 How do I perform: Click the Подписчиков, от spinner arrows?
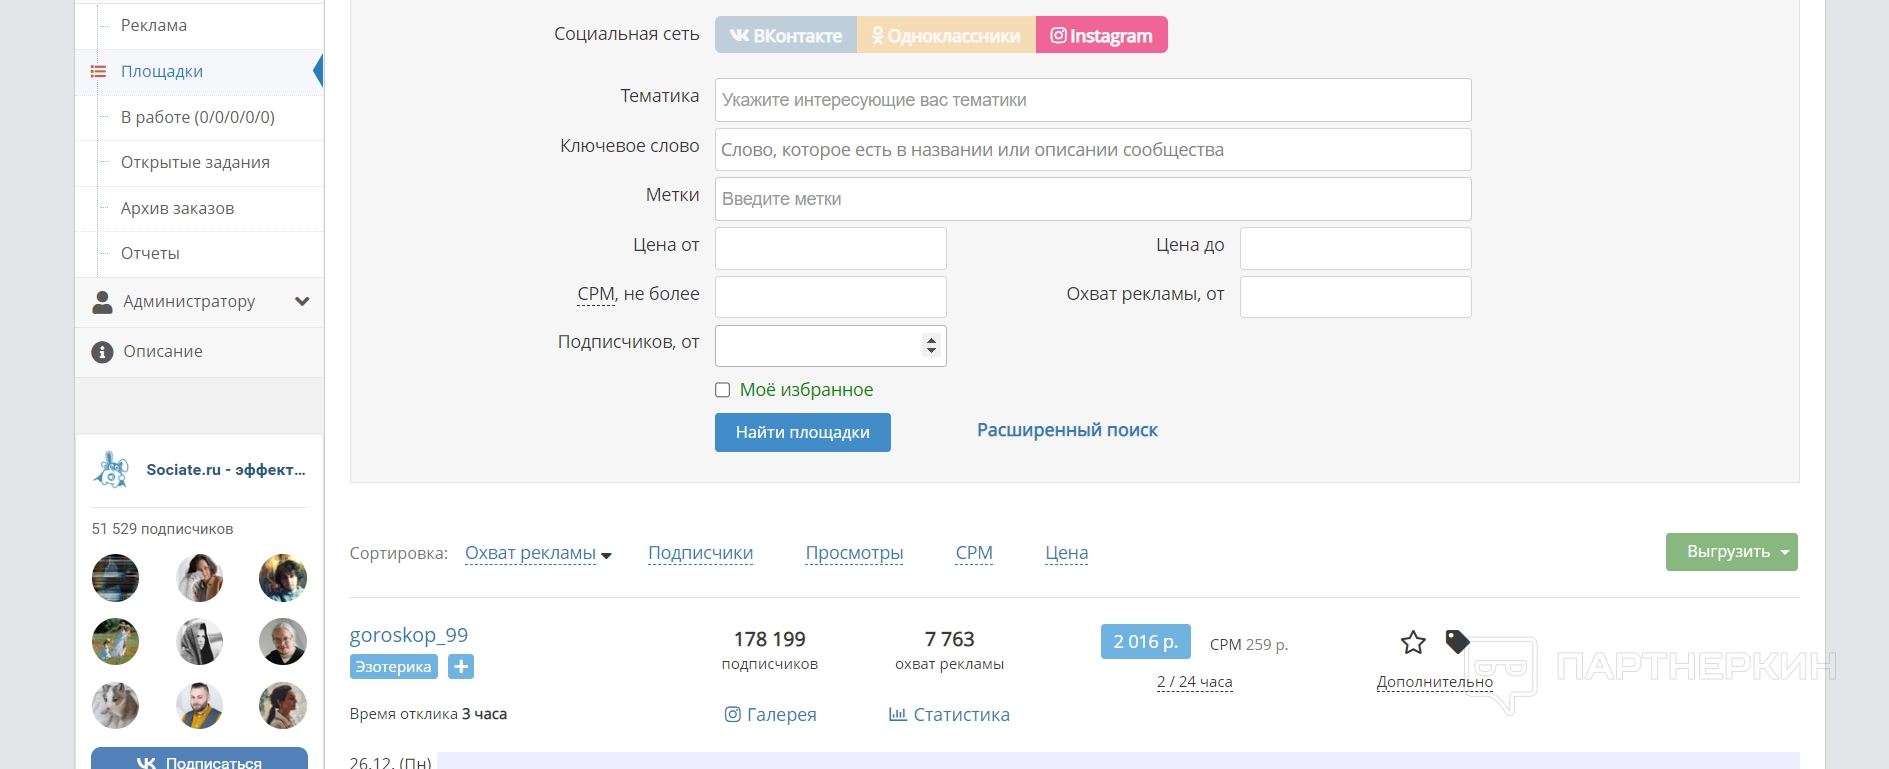932,346
